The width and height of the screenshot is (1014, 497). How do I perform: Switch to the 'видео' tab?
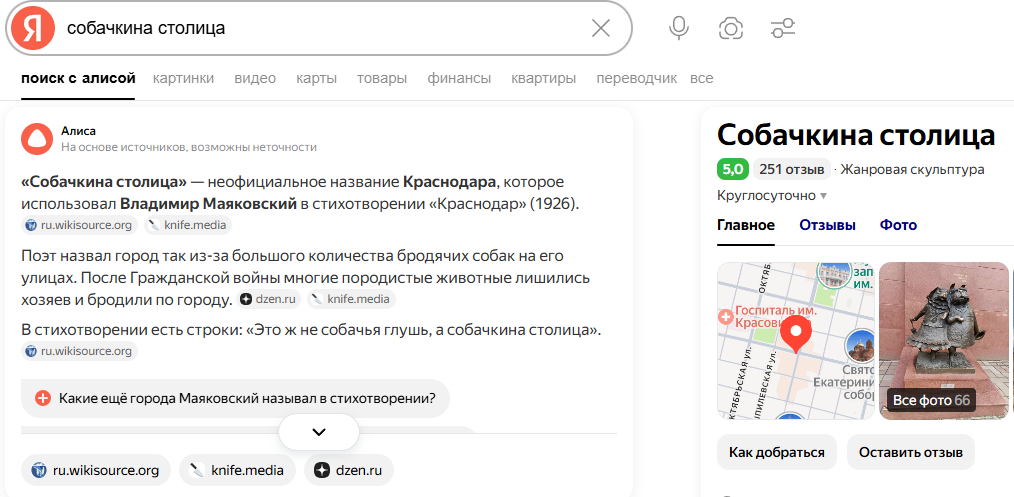pyautogui.click(x=255, y=79)
